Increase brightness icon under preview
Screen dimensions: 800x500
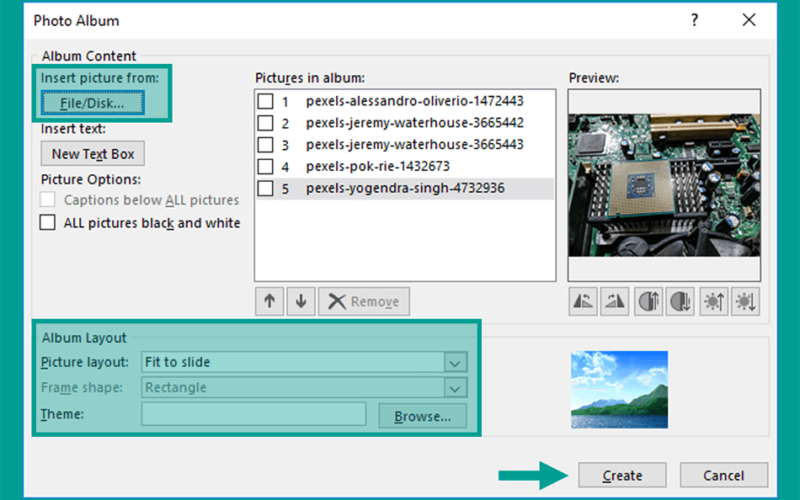tap(714, 302)
